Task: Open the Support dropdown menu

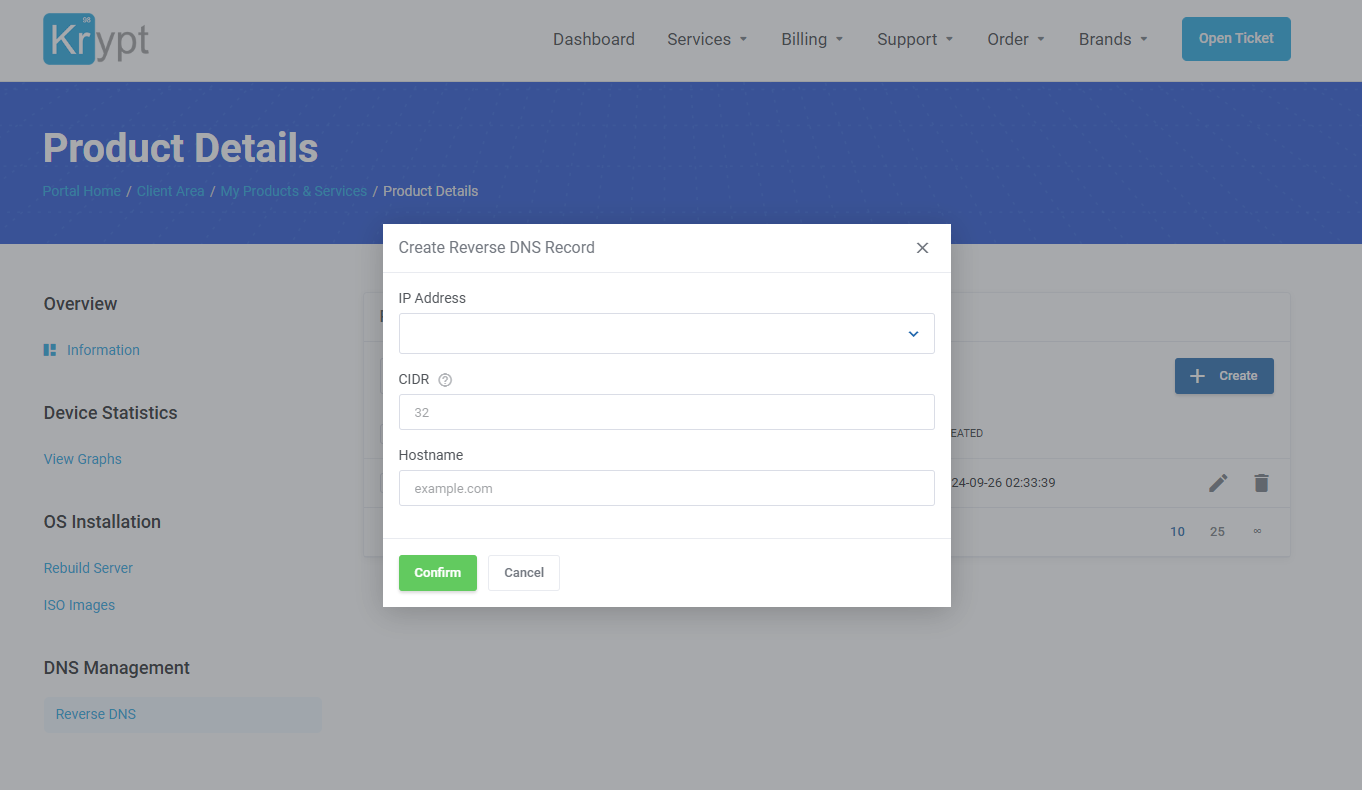Action: (915, 39)
